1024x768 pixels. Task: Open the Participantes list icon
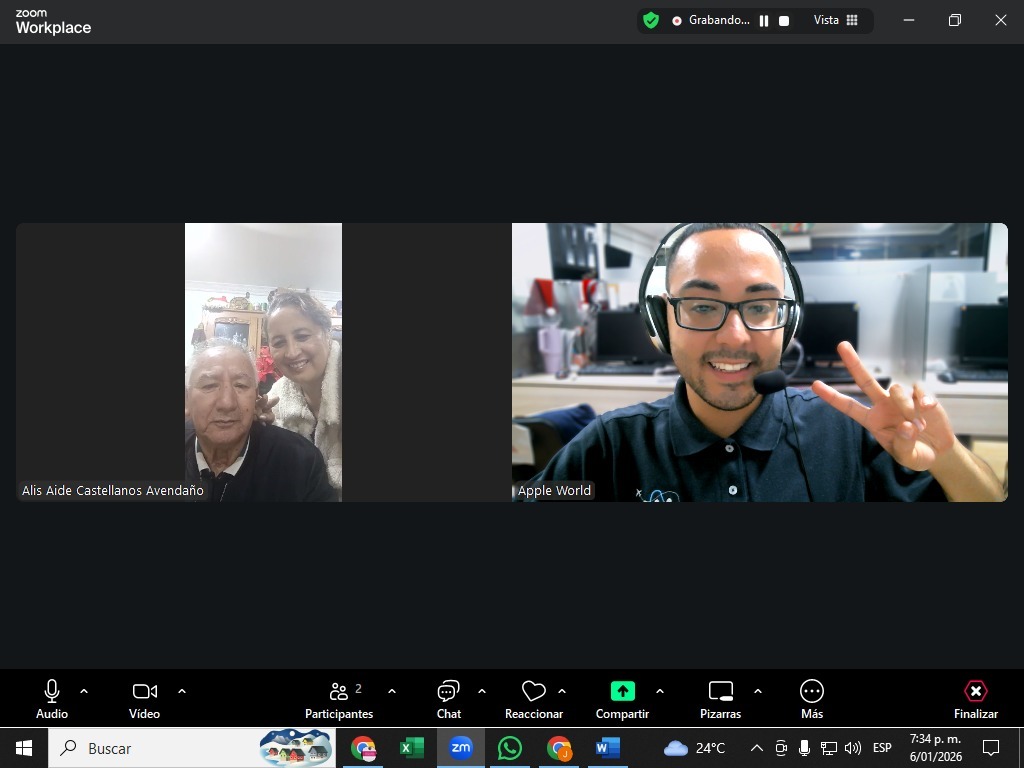click(x=339, y=691)
